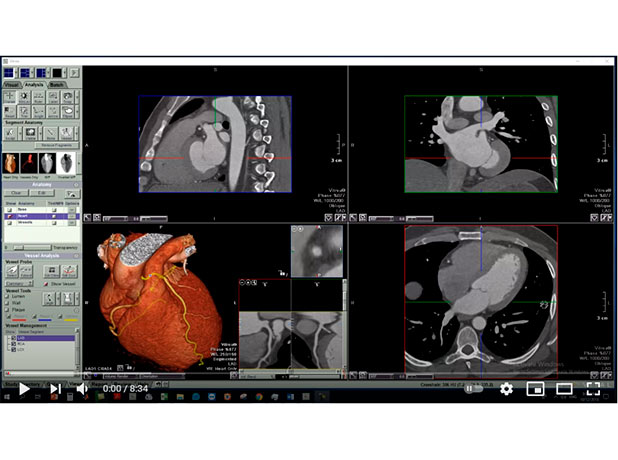Open the video settings gear icon
Viewport: 618px width, 460px height.
tap(506, 388)
